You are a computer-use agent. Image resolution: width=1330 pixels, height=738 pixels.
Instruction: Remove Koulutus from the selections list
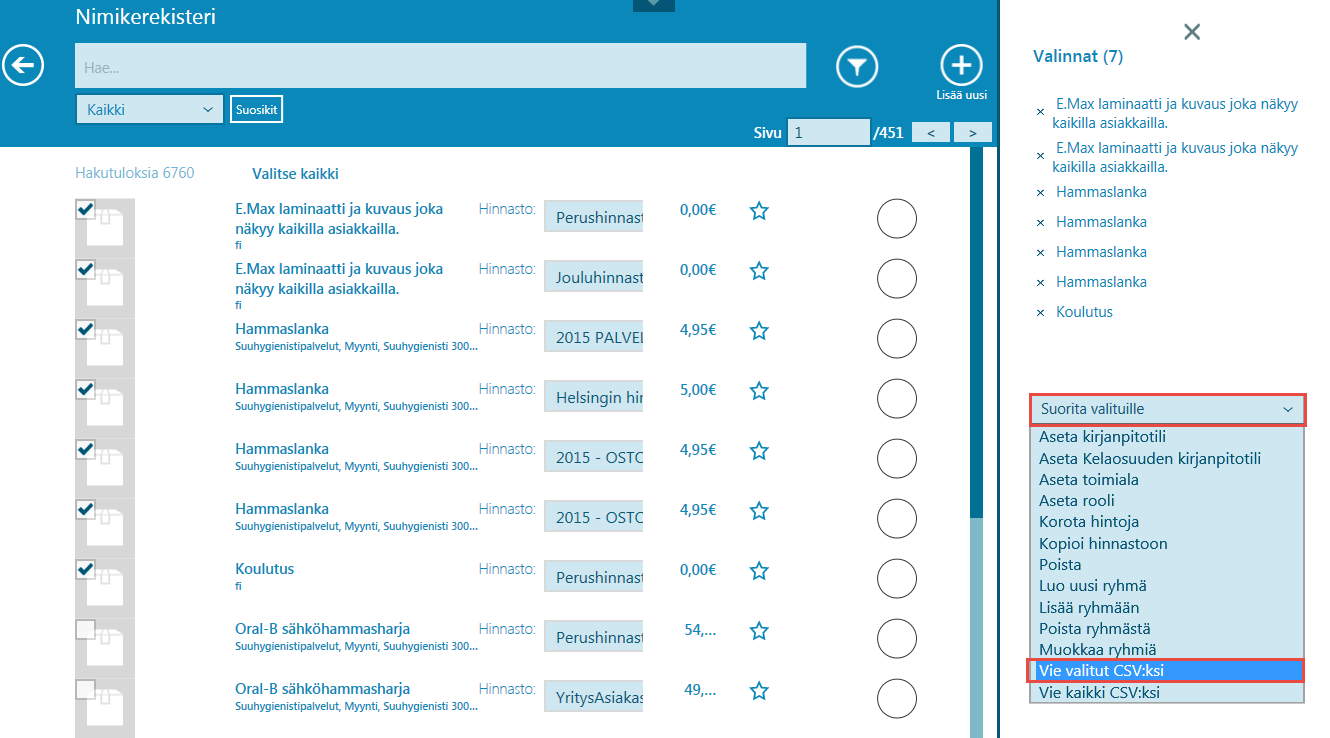point(1040,313)
